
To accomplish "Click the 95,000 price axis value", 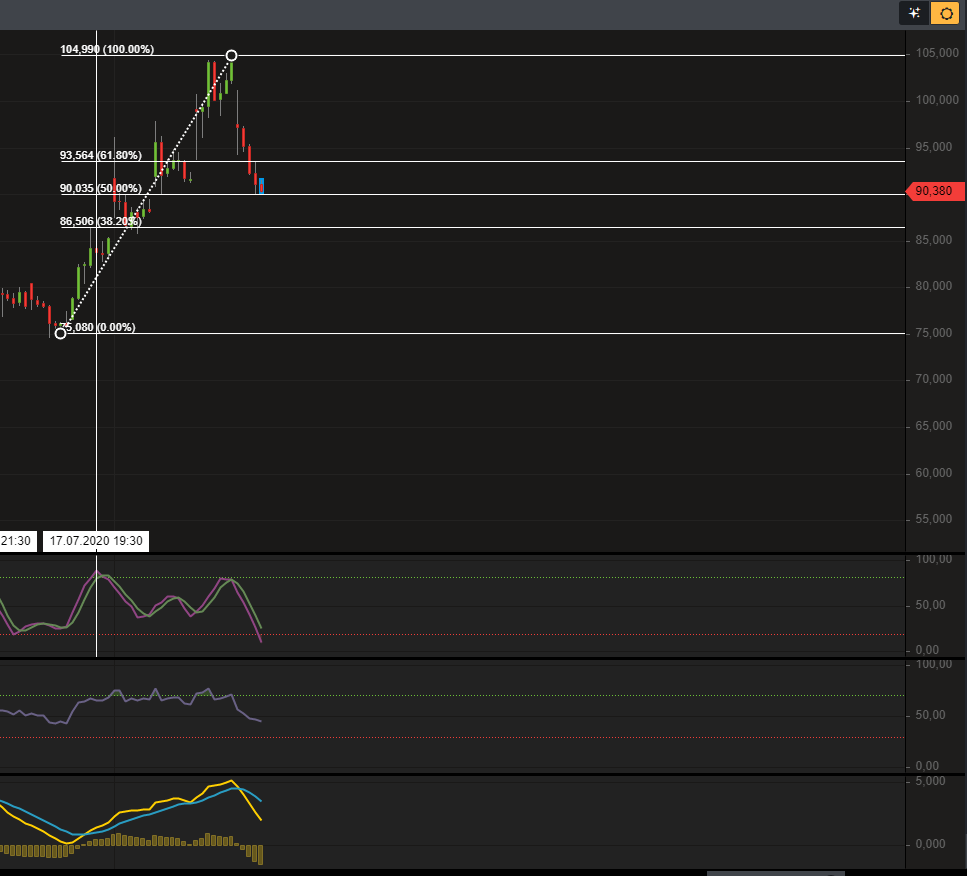I will 934,147.
